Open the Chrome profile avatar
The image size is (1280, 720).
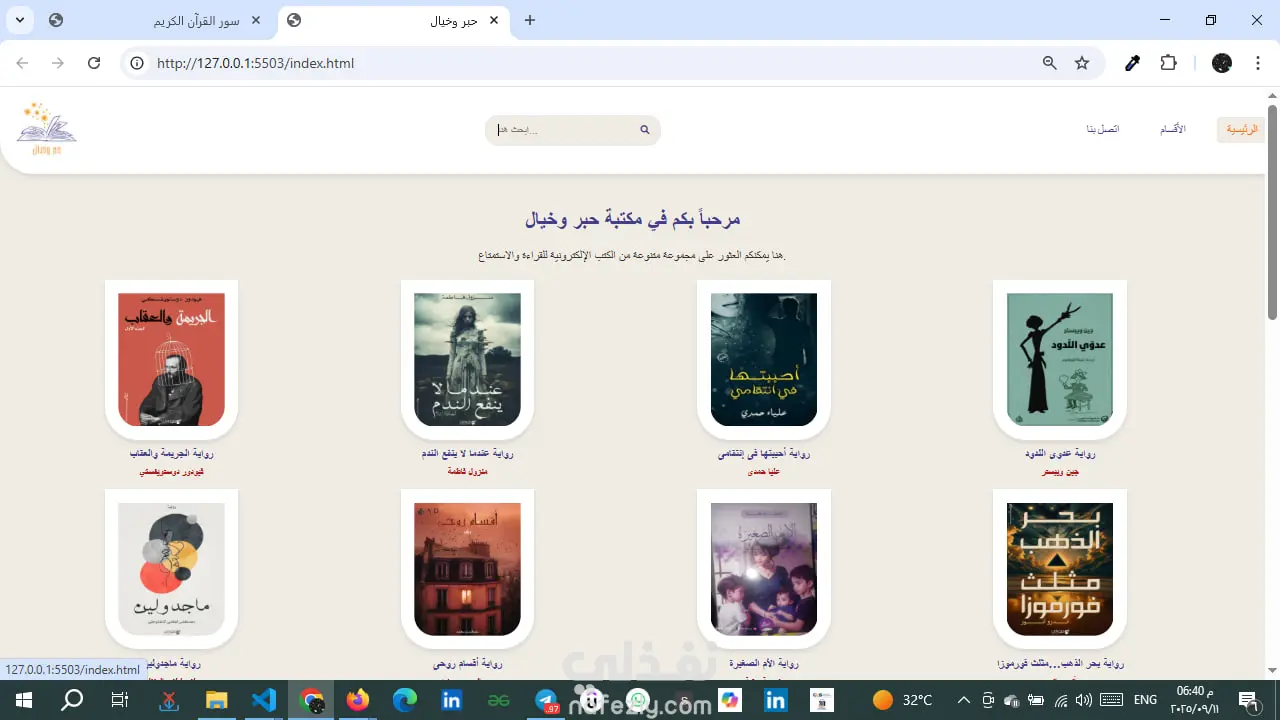(x=1222, y=63)
